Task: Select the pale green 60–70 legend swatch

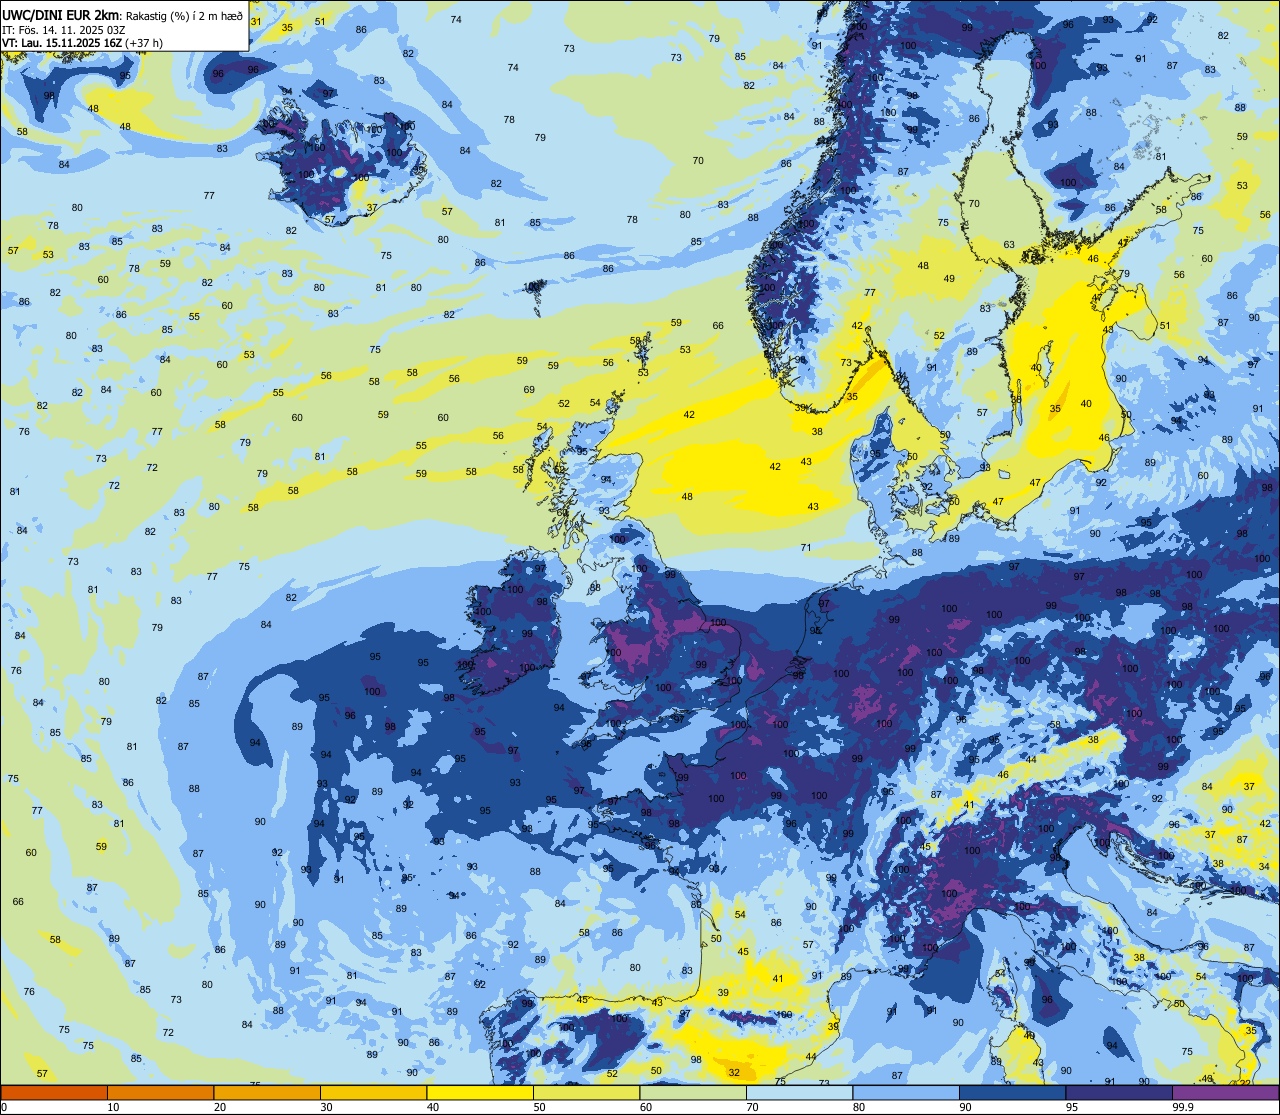Action: tap(693, 1092)
